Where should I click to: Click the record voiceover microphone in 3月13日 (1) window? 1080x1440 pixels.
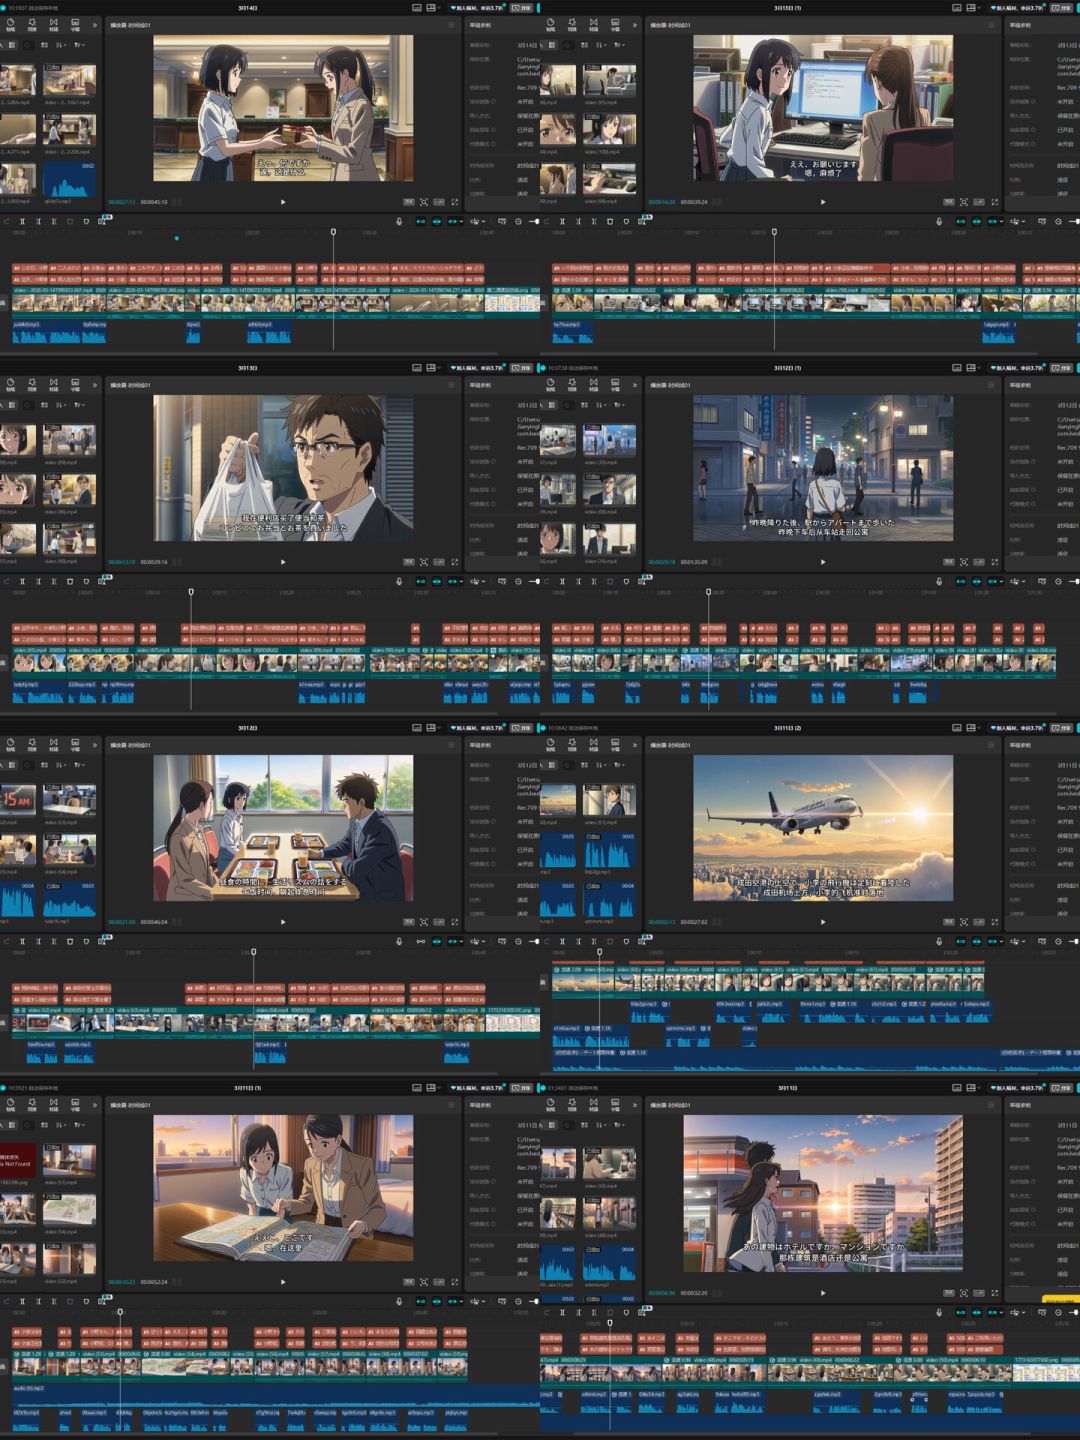(x=939, y=221)
